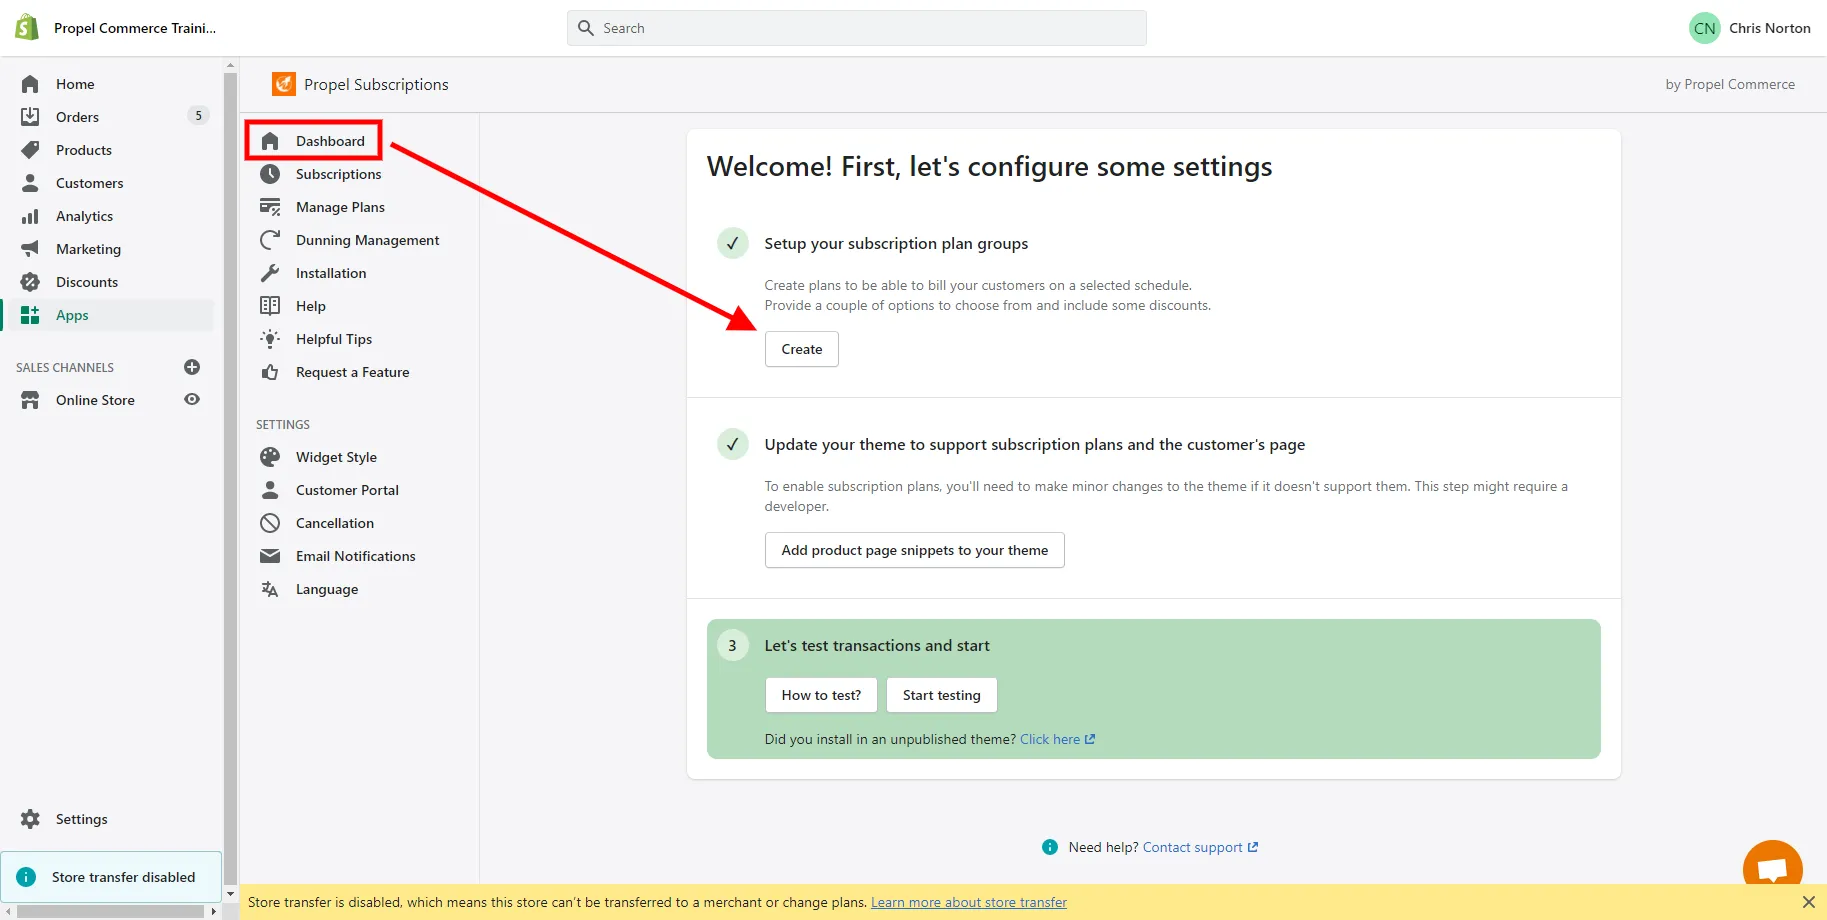
Task: Click the Installation wrench icon
Action: [x=270, y=273]
